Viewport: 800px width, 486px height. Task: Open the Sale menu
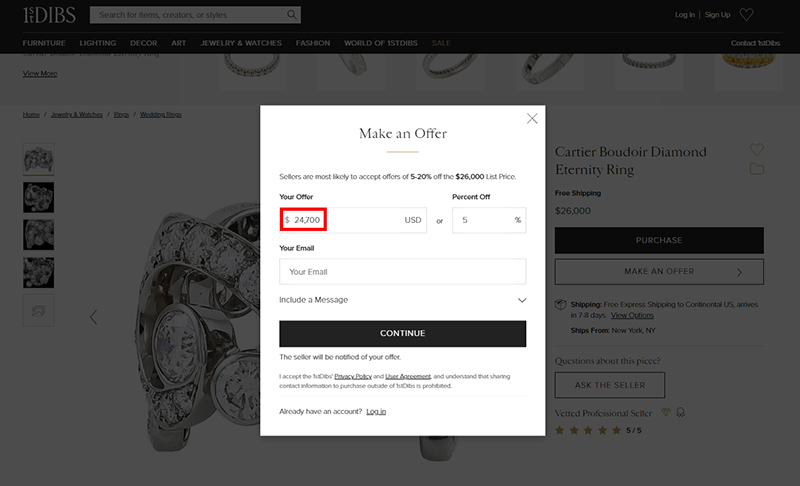(x=441, y=43)
